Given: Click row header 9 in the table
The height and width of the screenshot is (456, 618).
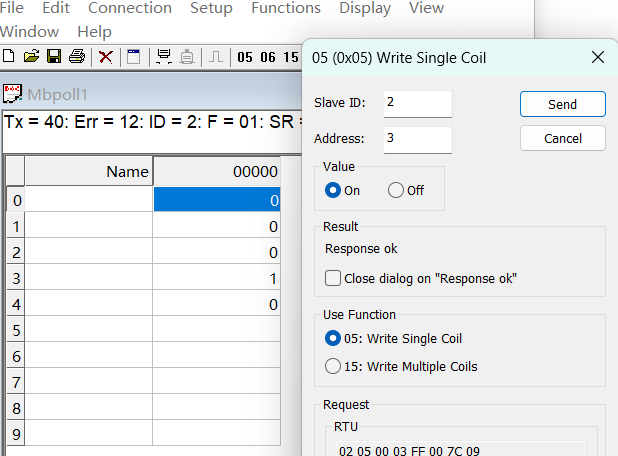Looking at the screenshot, I should (16, 434).
